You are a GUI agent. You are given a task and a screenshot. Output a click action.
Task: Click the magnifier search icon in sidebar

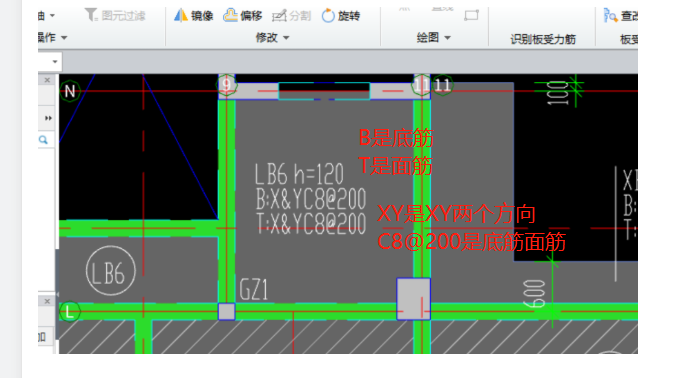pyautogui.click(x=43, y=140)
